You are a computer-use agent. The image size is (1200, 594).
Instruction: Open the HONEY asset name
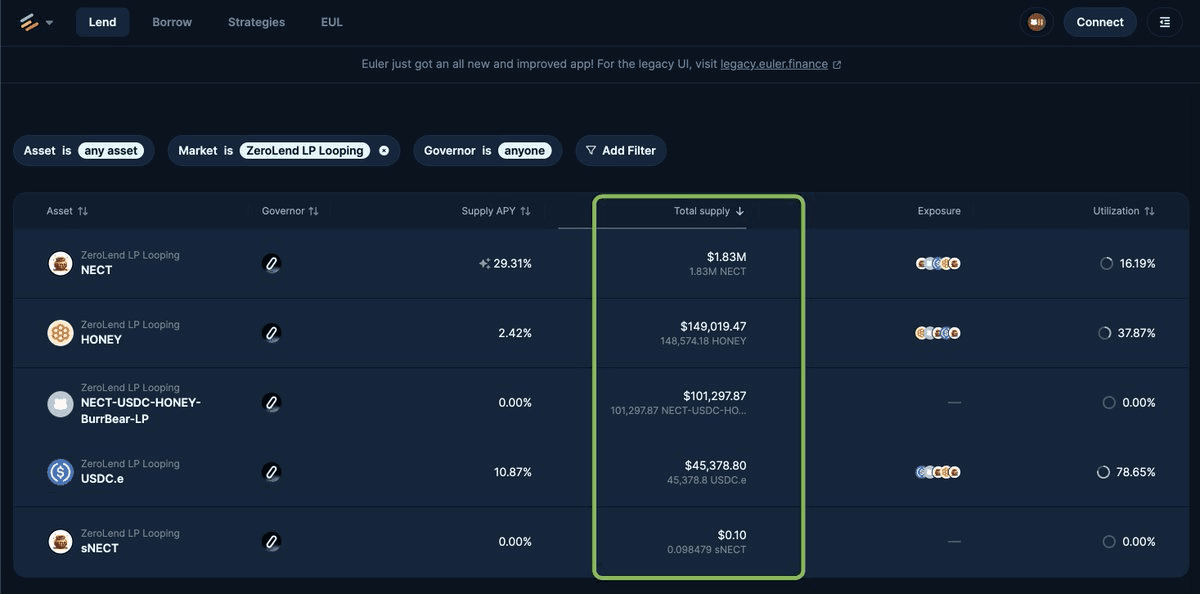[101, 340]
